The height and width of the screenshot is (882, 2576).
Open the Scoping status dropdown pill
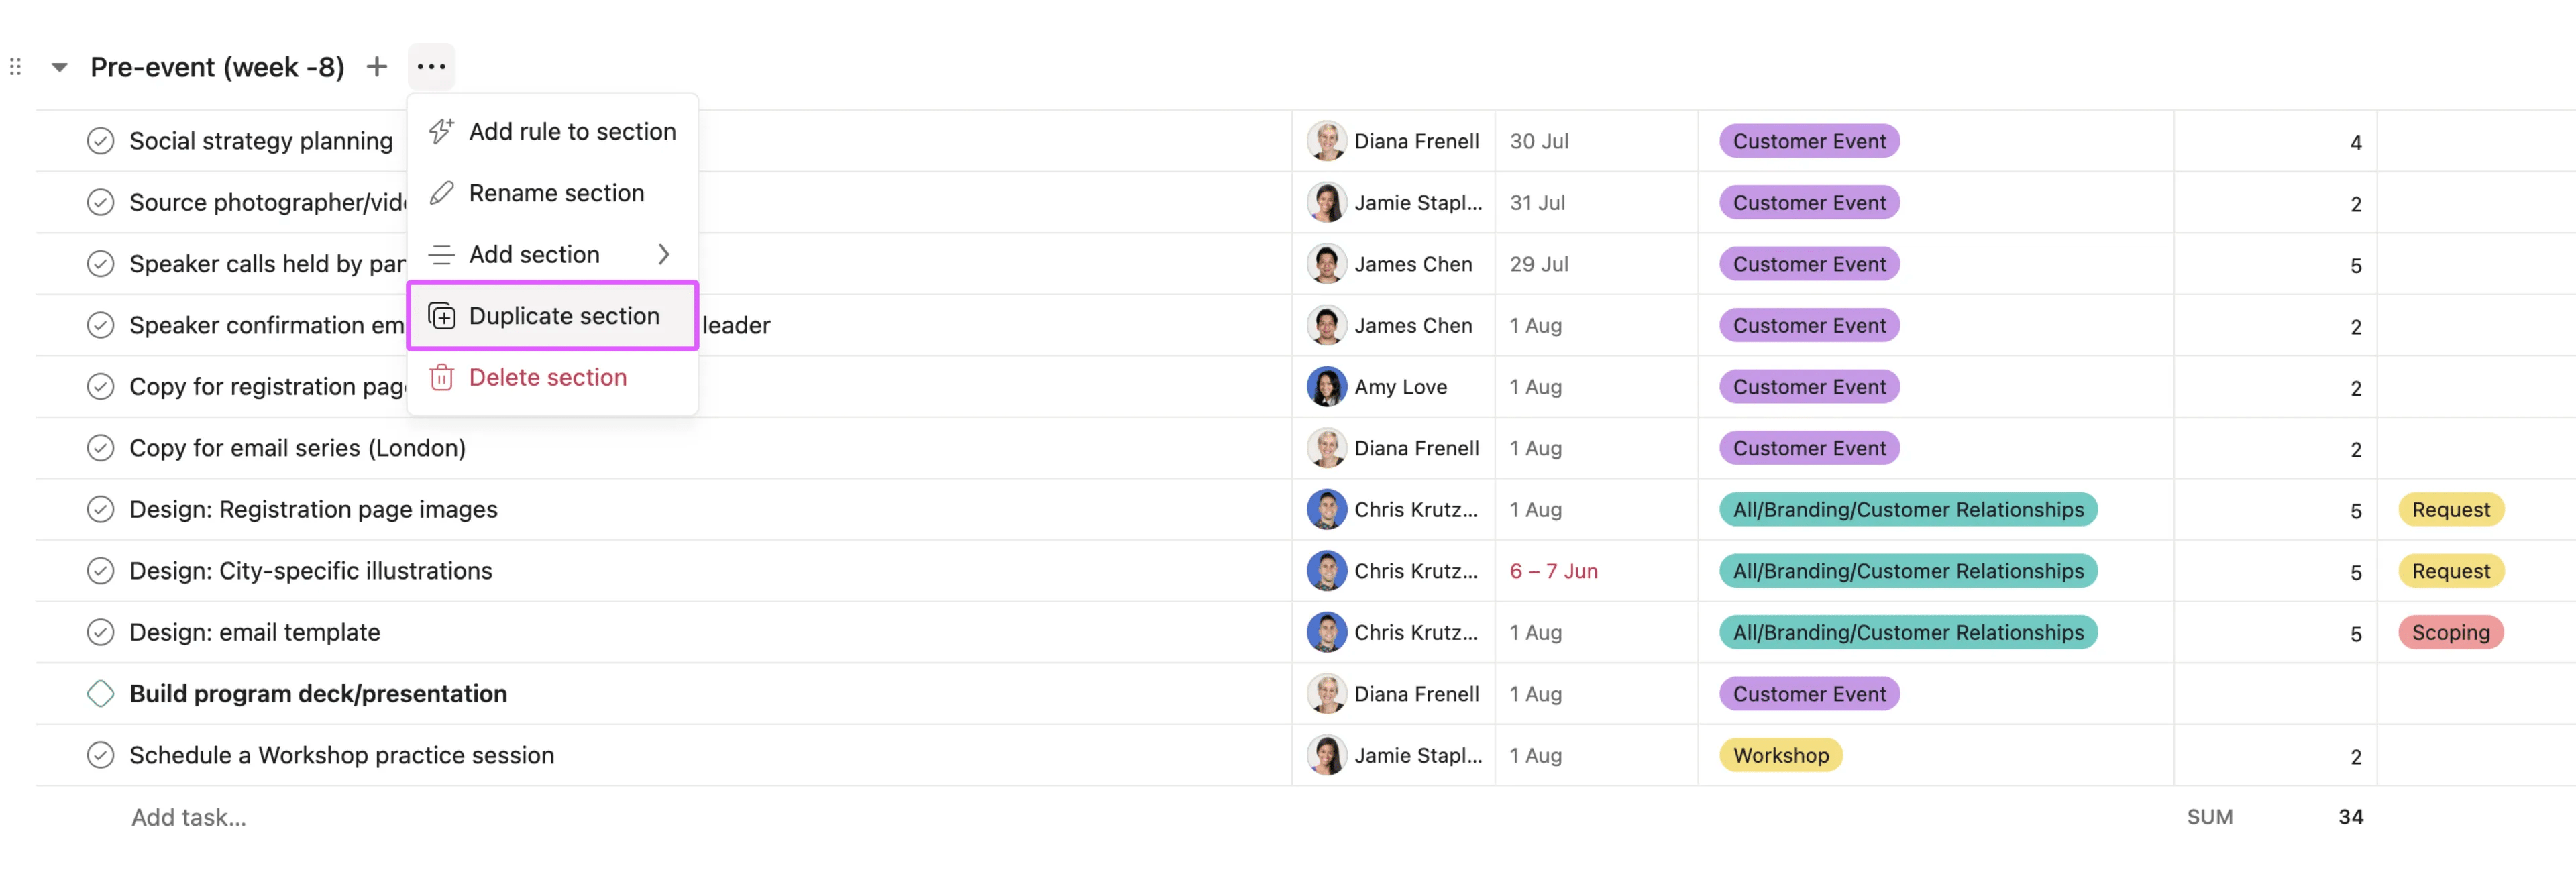[x=2450, y=632]
